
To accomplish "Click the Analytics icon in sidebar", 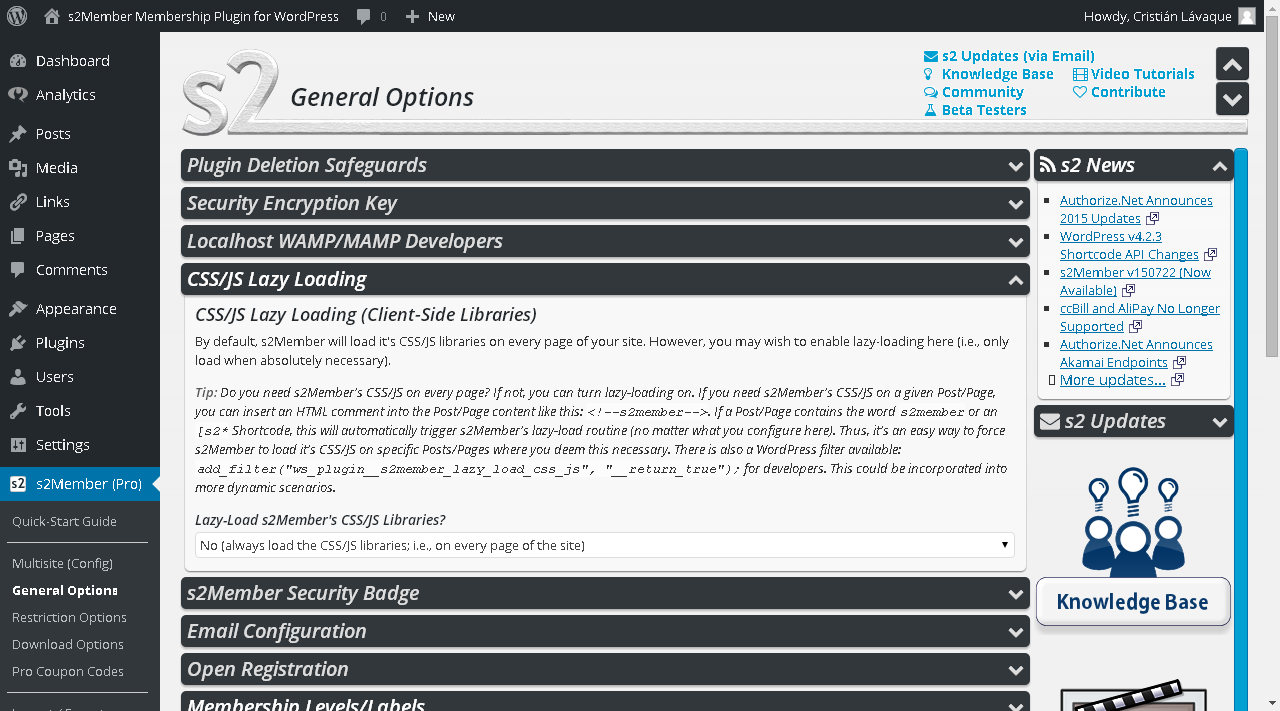I will [18, 95].
